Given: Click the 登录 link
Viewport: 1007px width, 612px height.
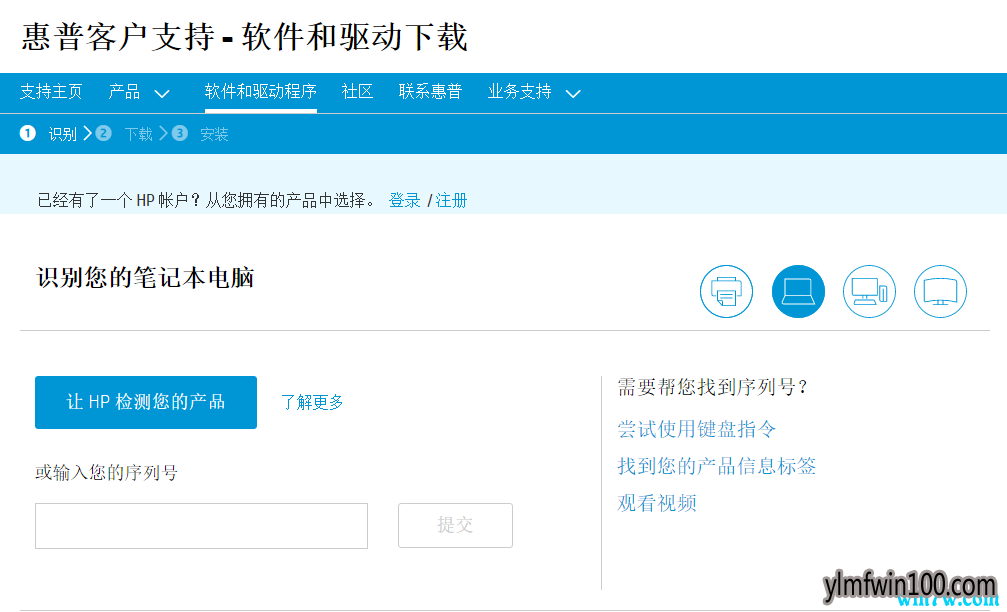Looking at the screenshot, I should pos(405,200).
